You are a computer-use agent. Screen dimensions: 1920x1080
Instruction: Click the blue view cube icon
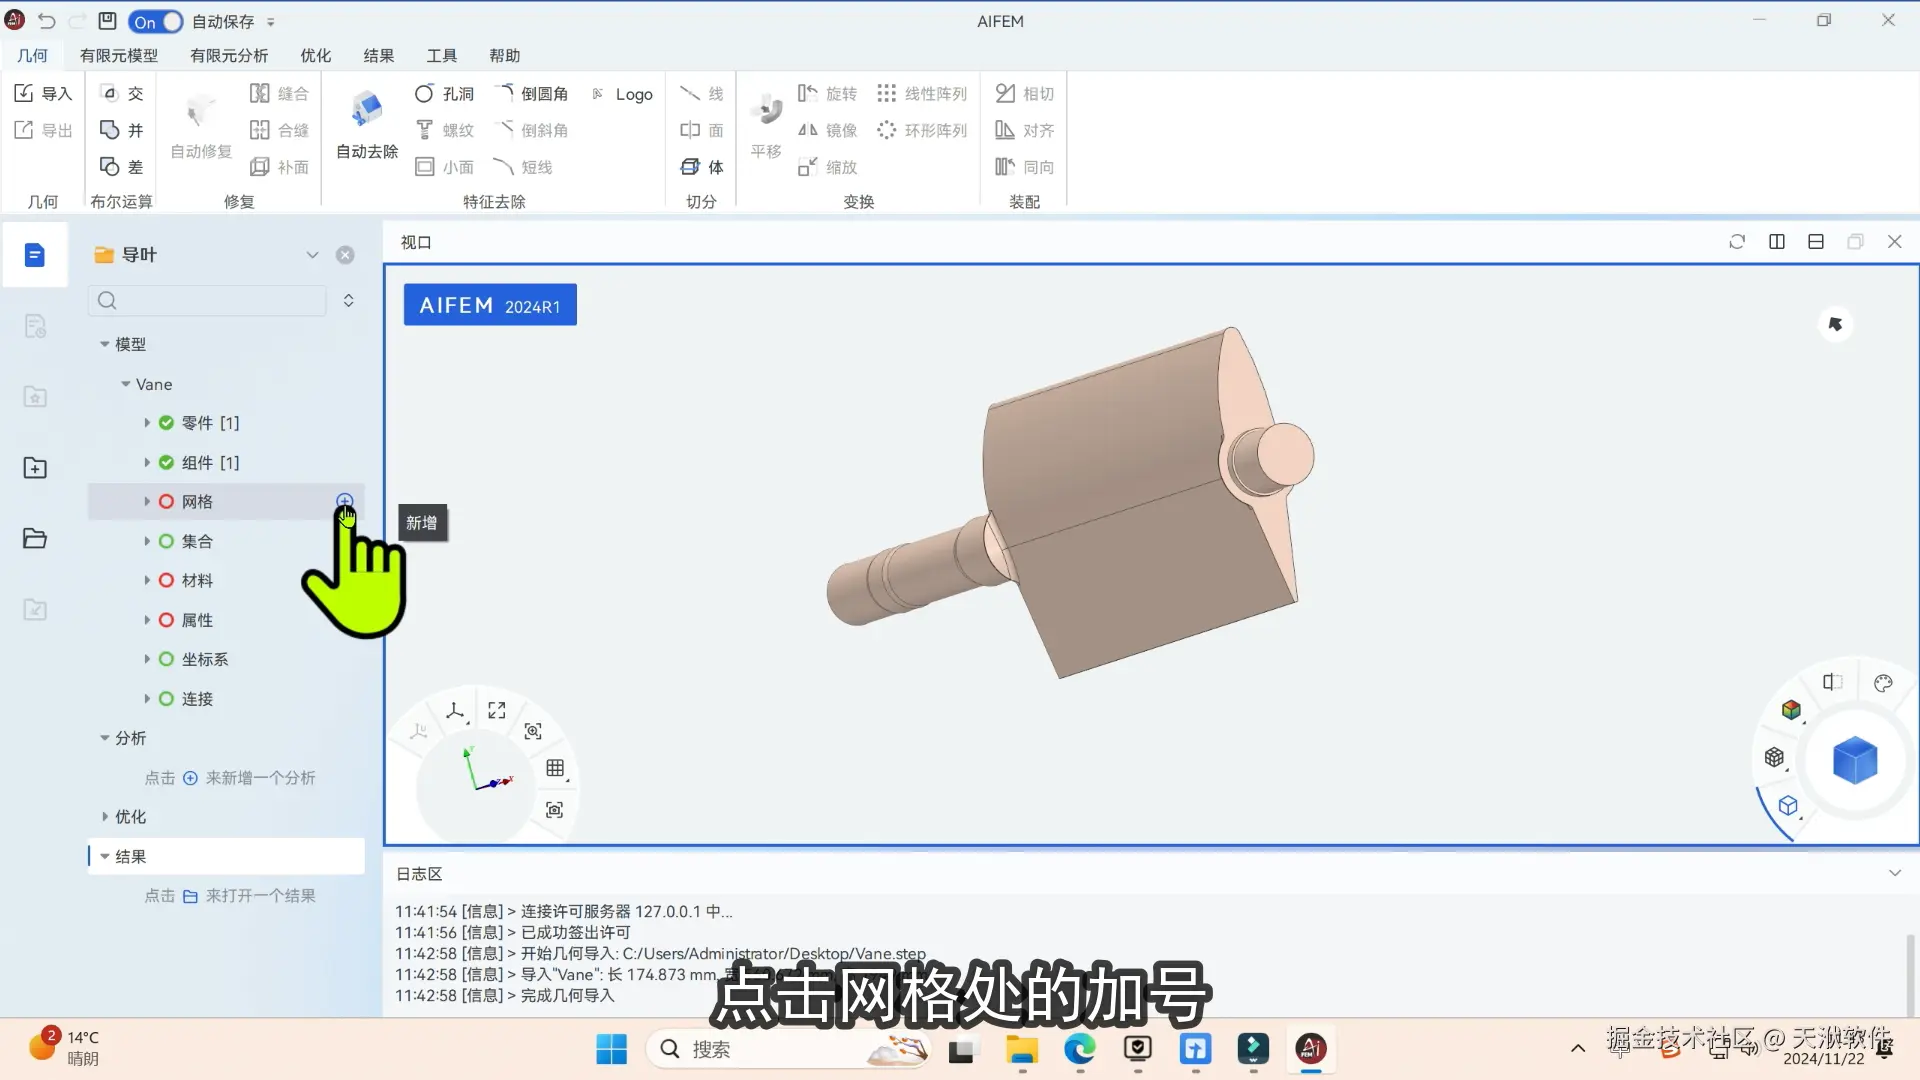1855,761
